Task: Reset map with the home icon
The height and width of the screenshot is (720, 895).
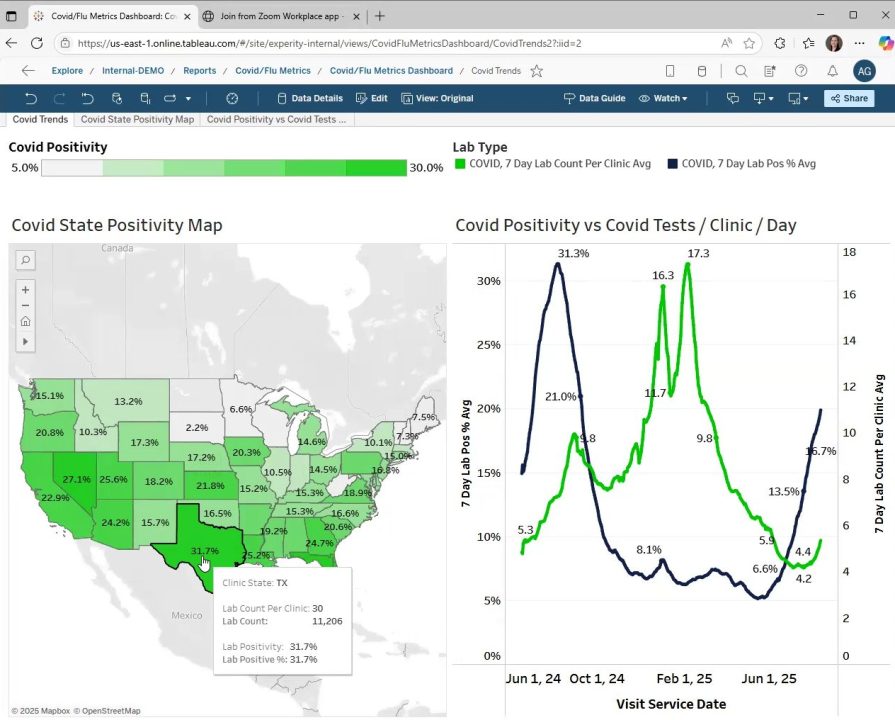Action: pyautogui.click(x=26, y=322)
